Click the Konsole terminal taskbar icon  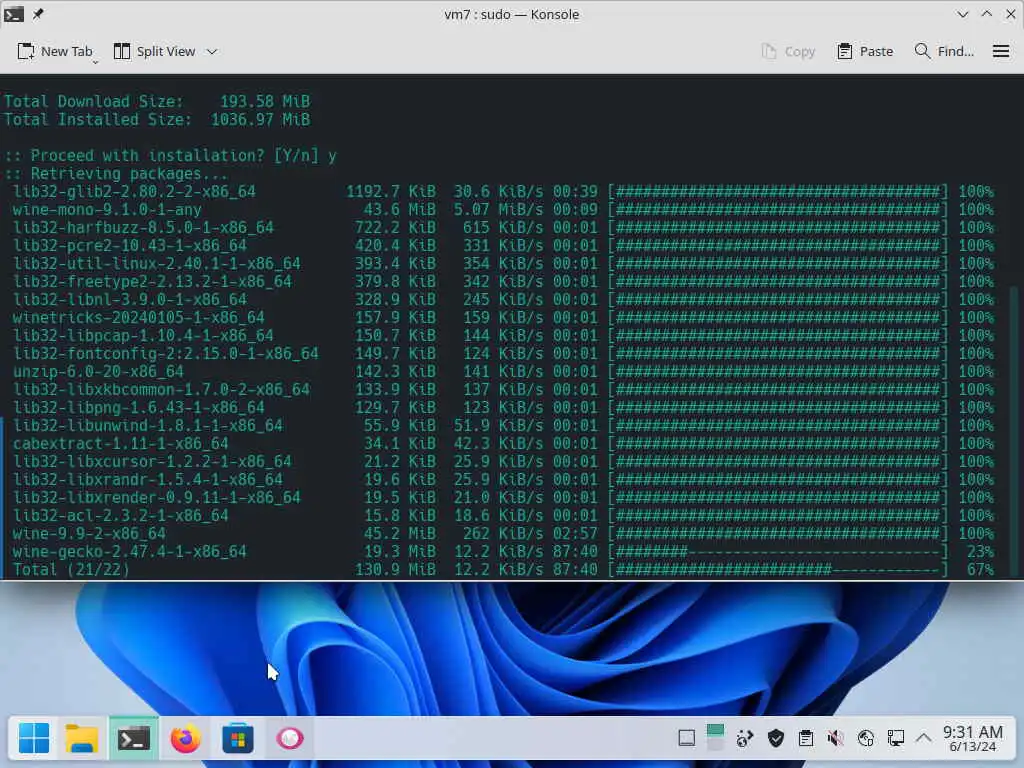click(134, 739)
